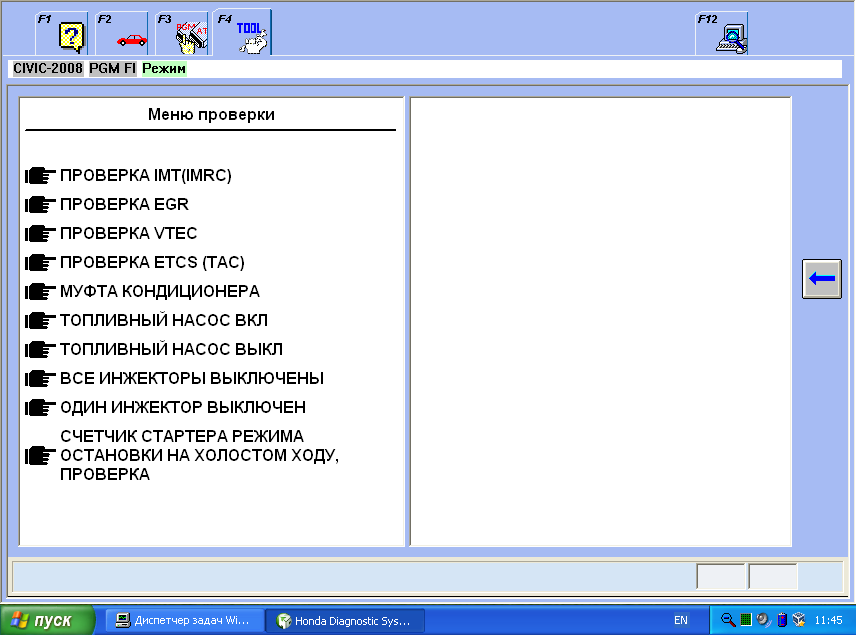Select the F2 vehicle icon
The height and width of the screenshot is (635, 856).
tap(122, 33)
